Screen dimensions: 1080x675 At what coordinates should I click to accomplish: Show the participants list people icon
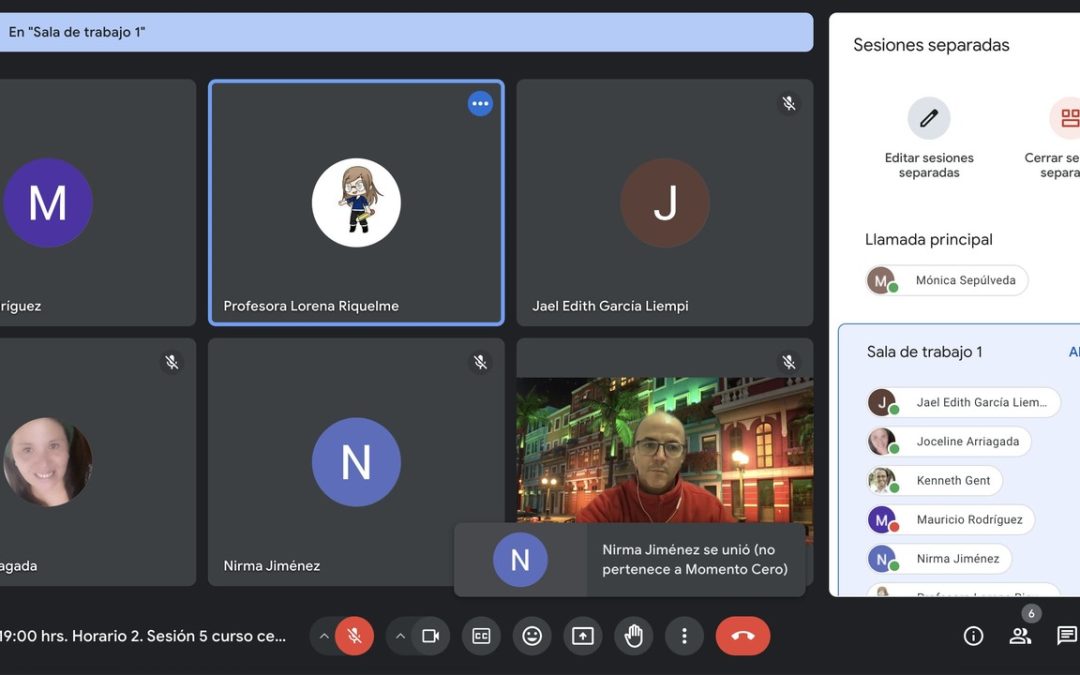(x=1020, y=636)
